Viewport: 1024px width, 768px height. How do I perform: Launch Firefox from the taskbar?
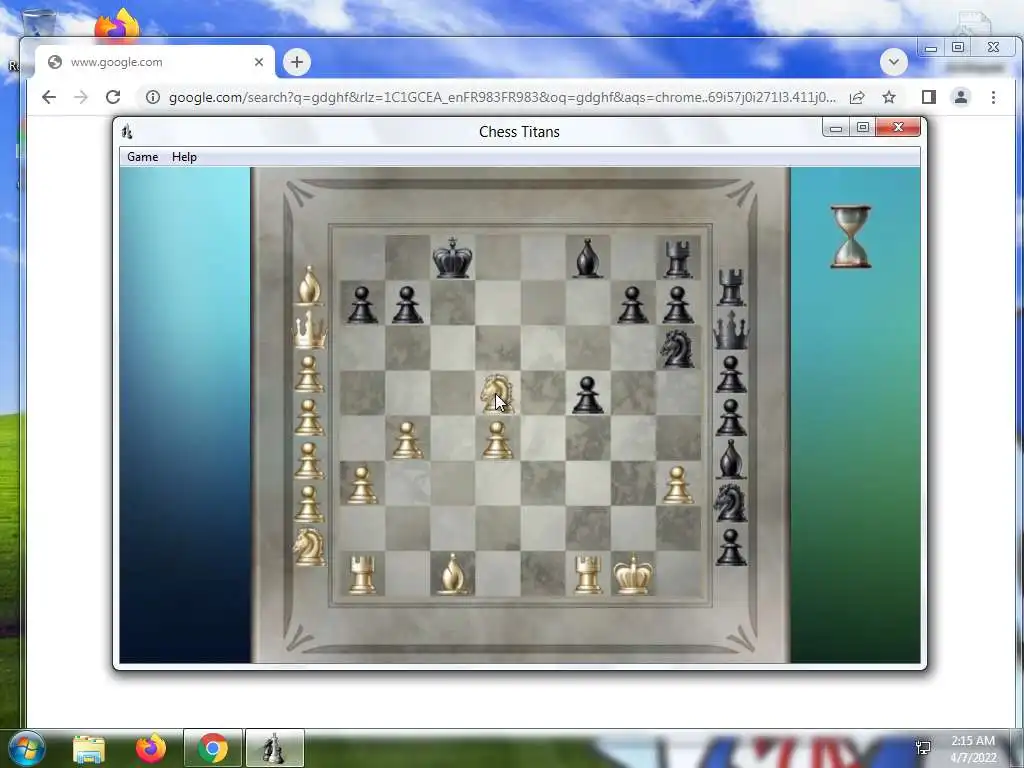pos(151,748)
